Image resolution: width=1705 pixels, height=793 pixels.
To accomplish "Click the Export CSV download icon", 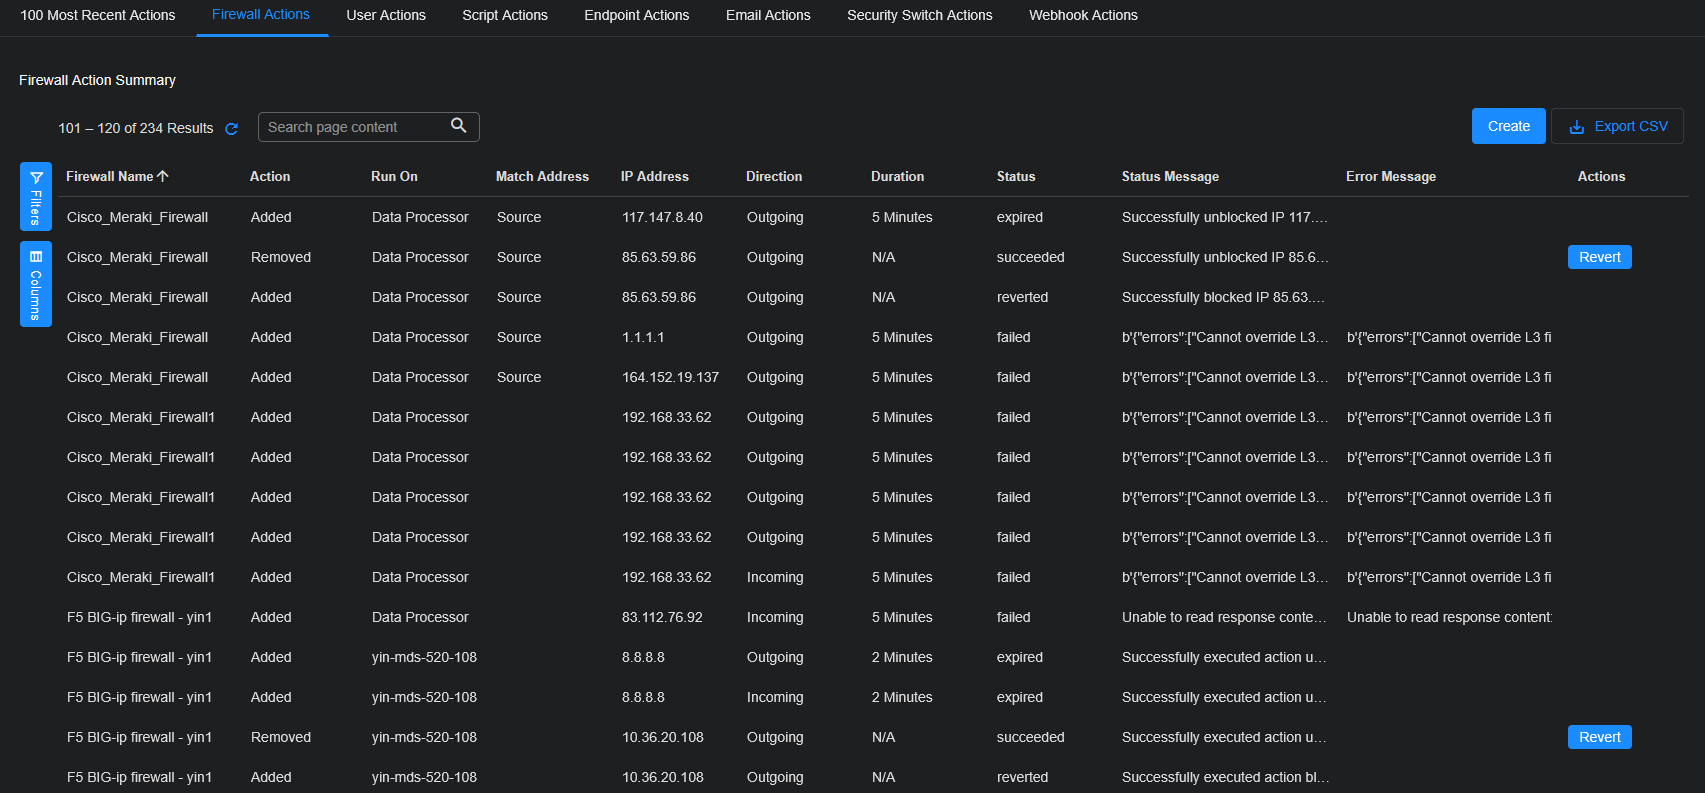I will click(1577, 127).
